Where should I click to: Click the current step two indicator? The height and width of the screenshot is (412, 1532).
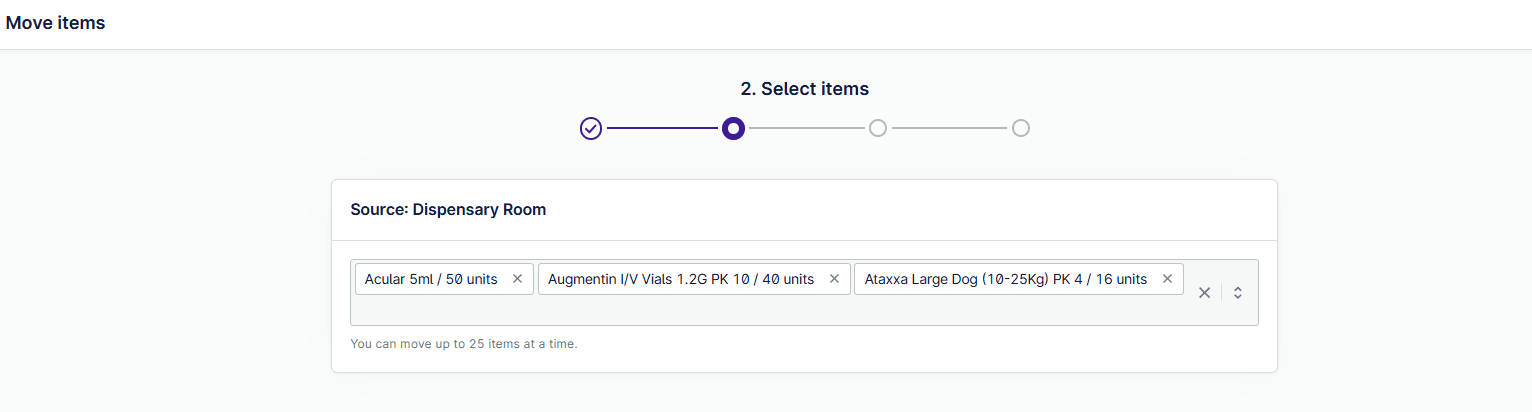(x=734, y=128)
